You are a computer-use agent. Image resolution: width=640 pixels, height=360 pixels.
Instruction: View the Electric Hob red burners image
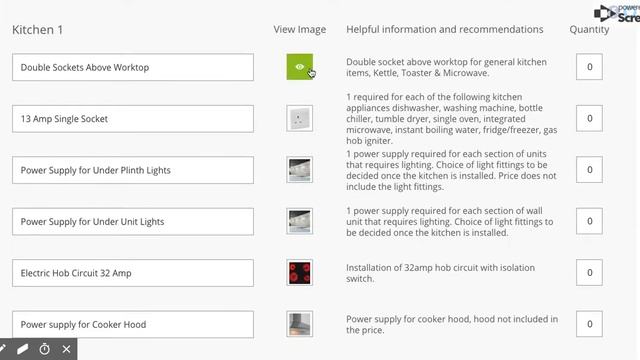click(x=300, y=273)
